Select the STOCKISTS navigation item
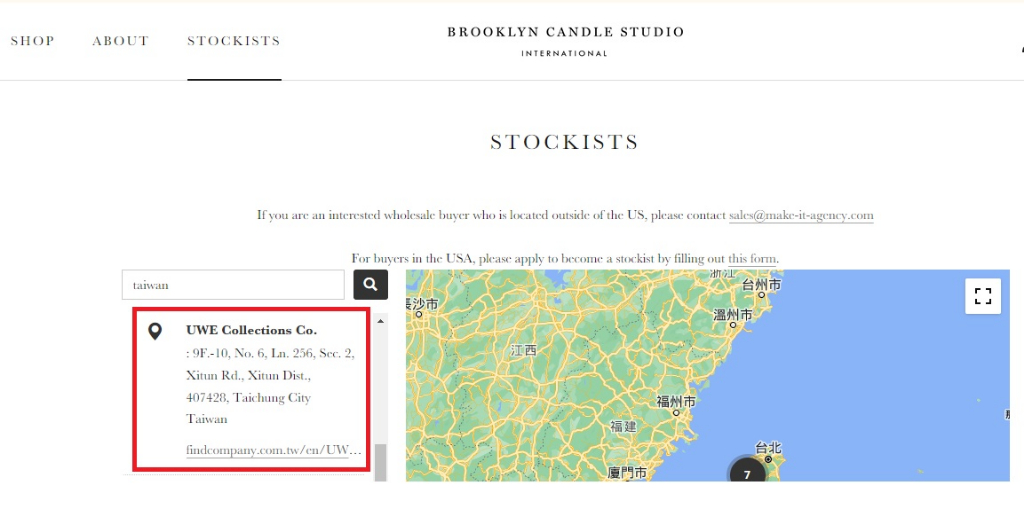This screenshot has height=532, width=1024. [234, 41]
